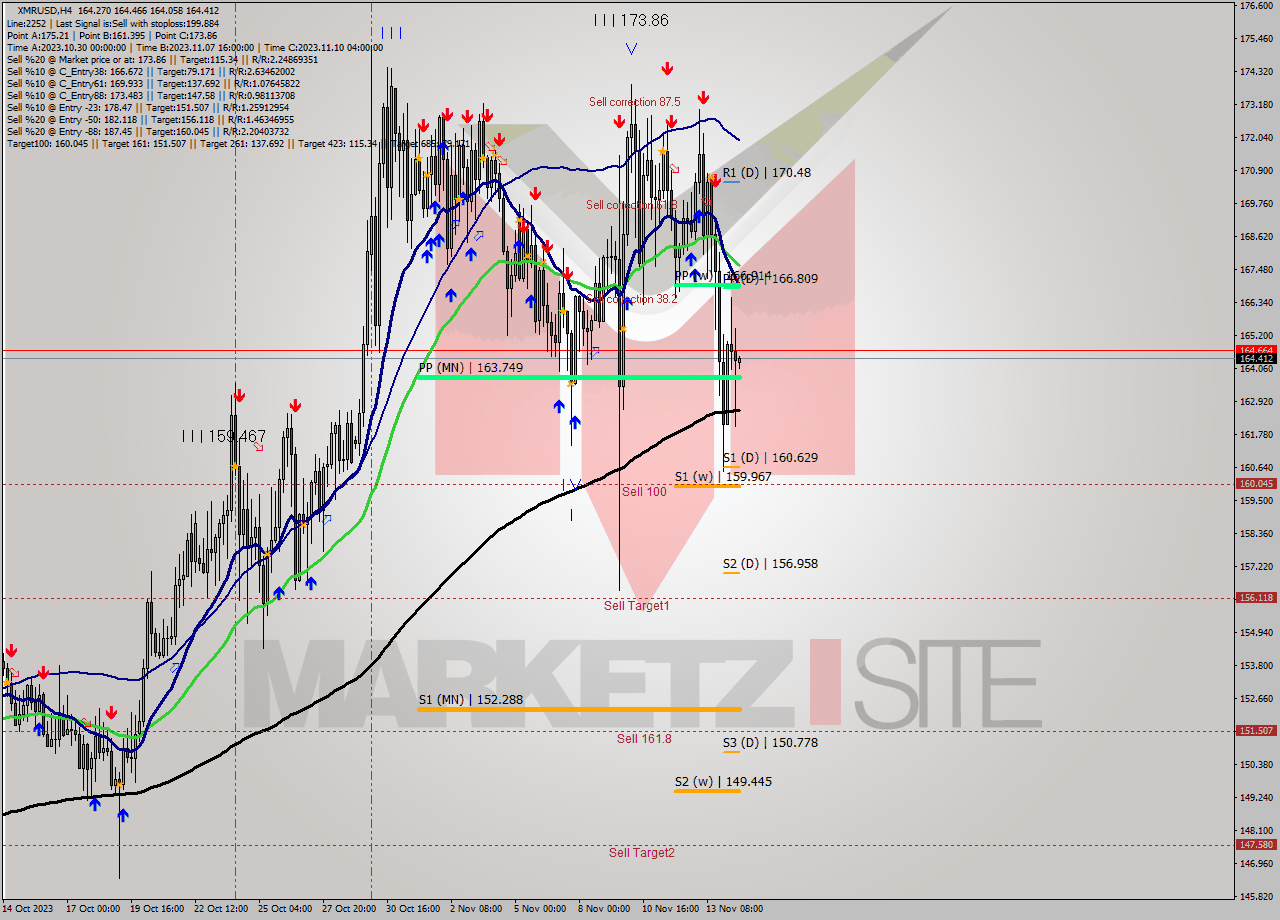Click the red 164.664 price tag

click(x=1256, y=350)
